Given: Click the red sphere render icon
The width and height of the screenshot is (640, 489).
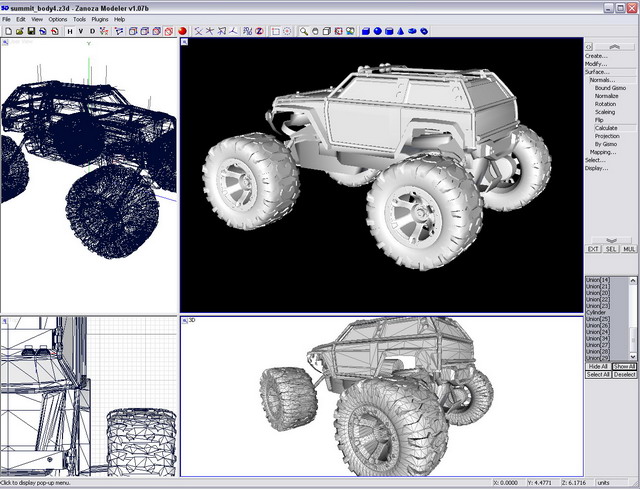Looking at the screenshot, I should [x=183, y=31].
